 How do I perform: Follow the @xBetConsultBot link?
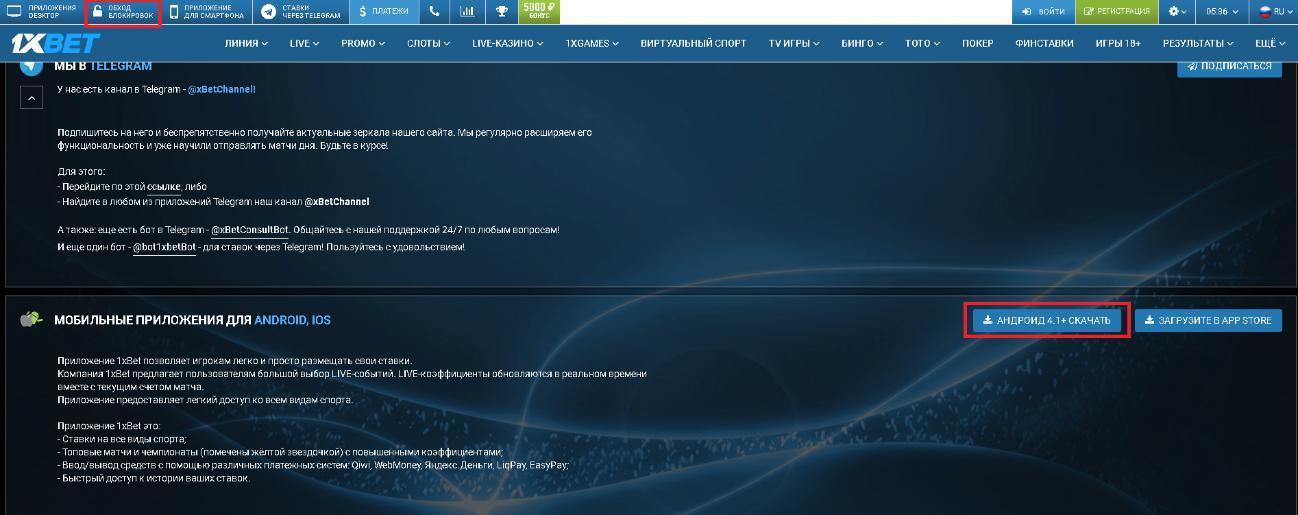[250, 230]
